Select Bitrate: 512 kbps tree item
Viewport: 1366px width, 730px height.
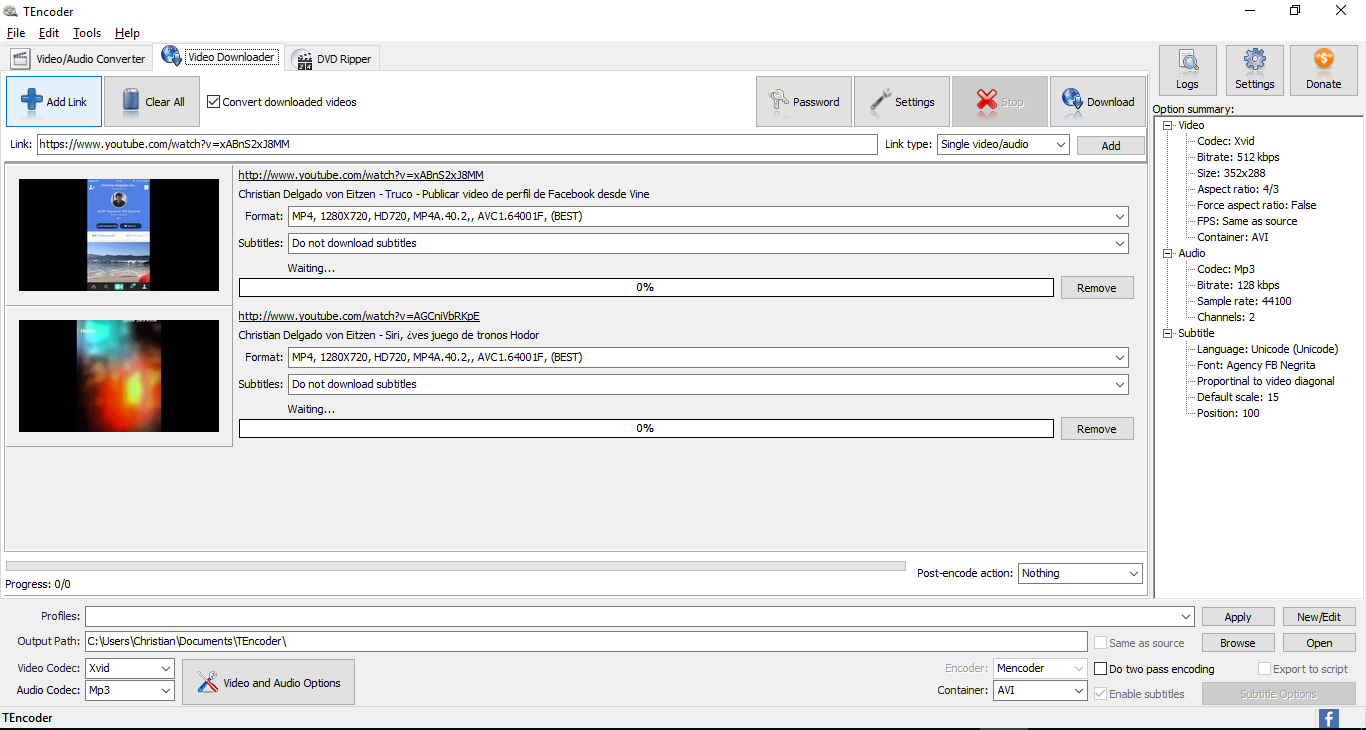pyautogui.click(x=1238, y=157)
